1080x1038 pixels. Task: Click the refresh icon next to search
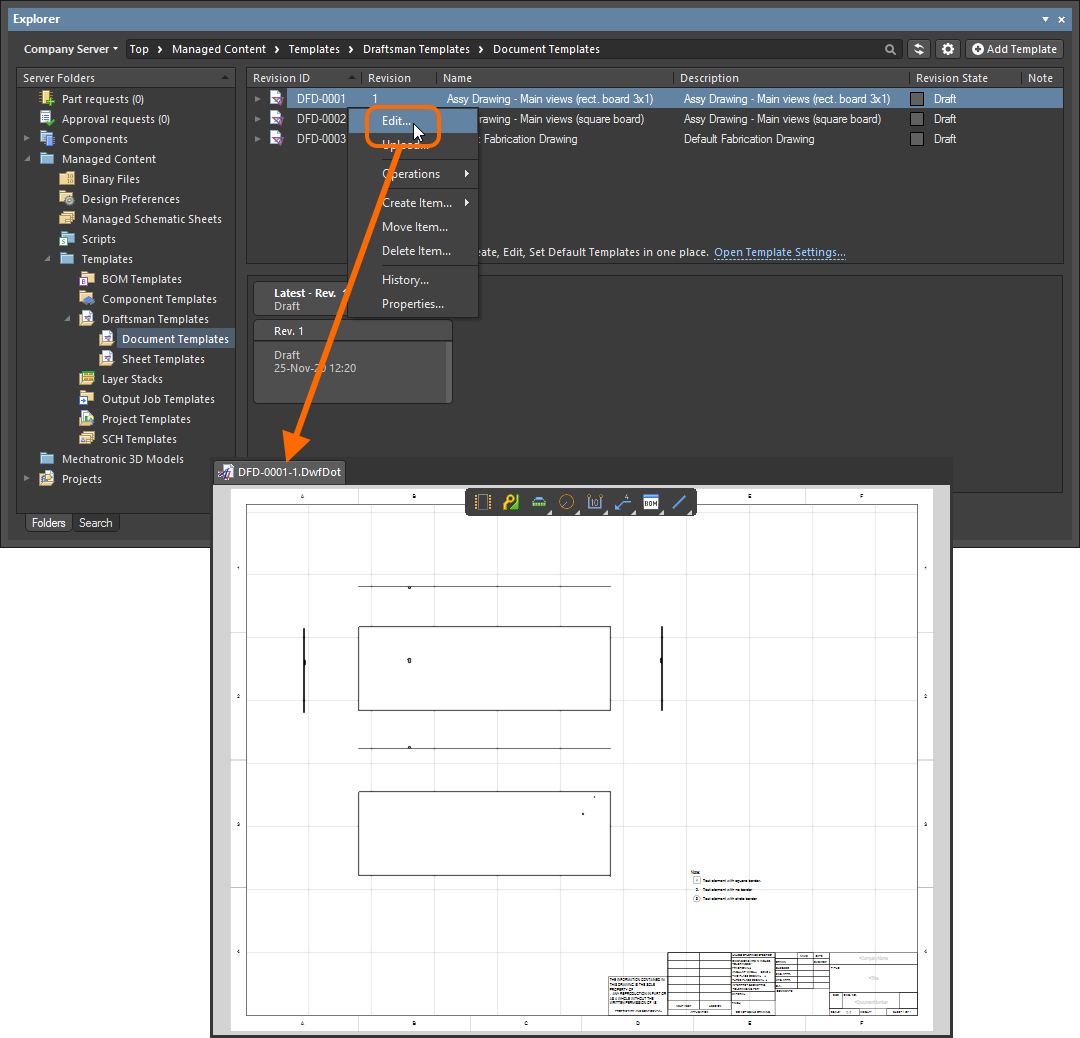(919, 49)
